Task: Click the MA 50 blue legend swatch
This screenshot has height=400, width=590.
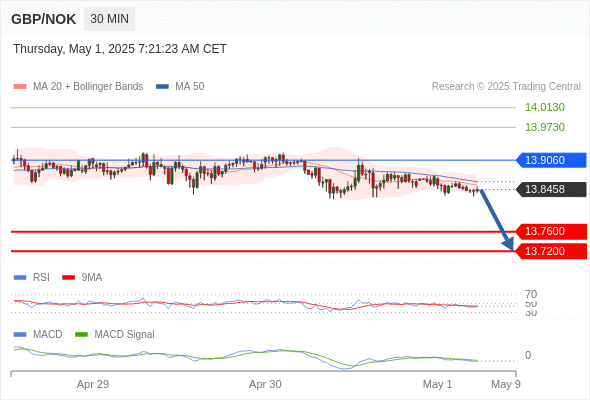Action: pos(162,87)
